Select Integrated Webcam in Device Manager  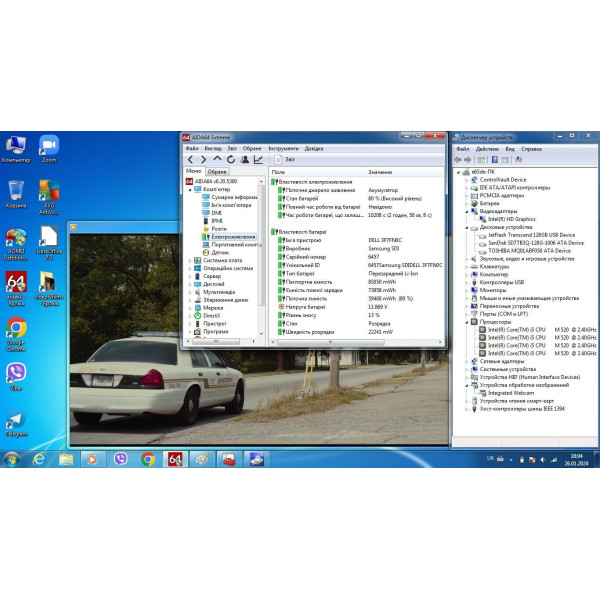coord(506,393)
